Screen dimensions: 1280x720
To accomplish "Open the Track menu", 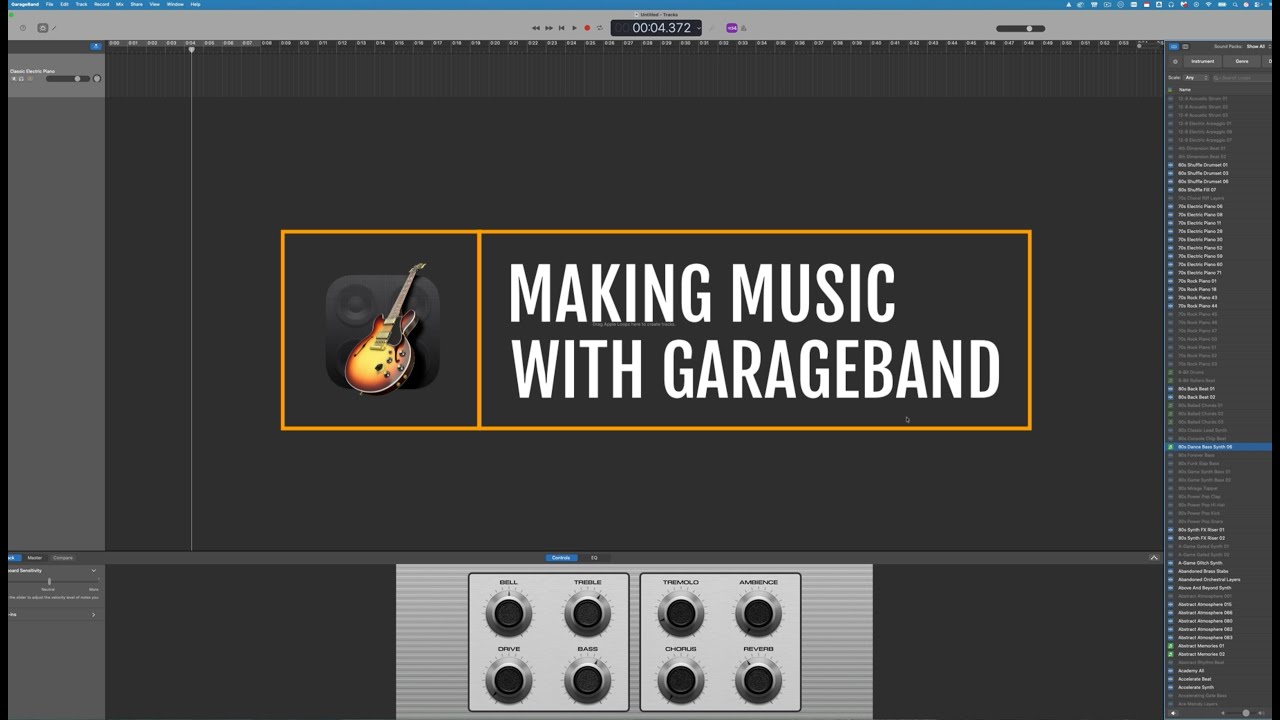I will 81,4.
